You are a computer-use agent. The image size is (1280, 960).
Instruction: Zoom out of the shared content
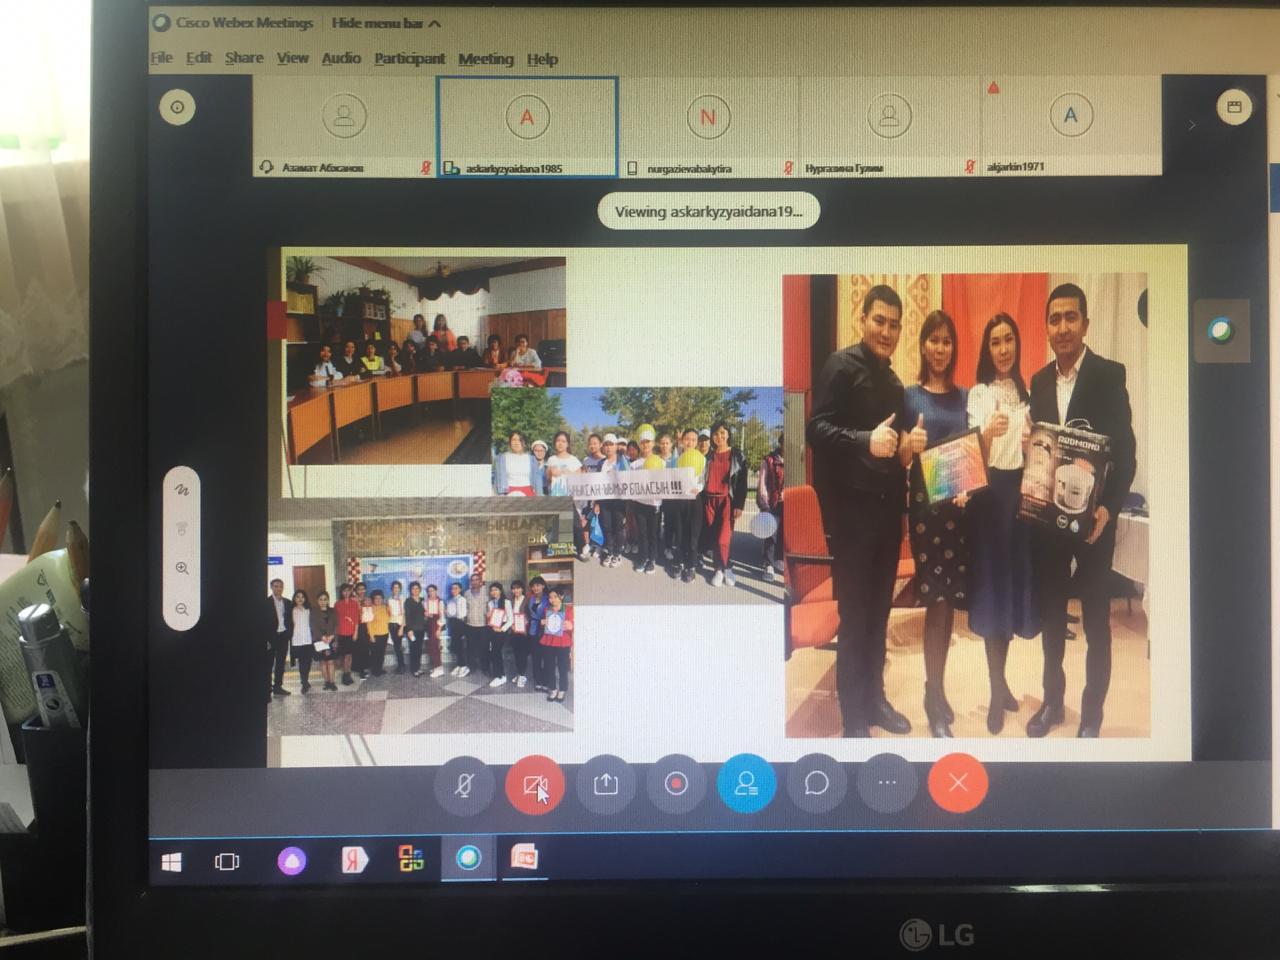pos(182,609)
